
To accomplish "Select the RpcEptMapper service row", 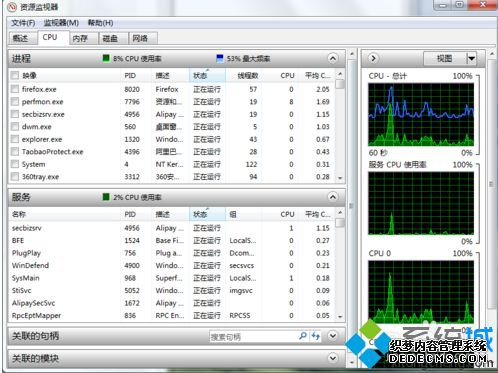I will coord(172,316).
